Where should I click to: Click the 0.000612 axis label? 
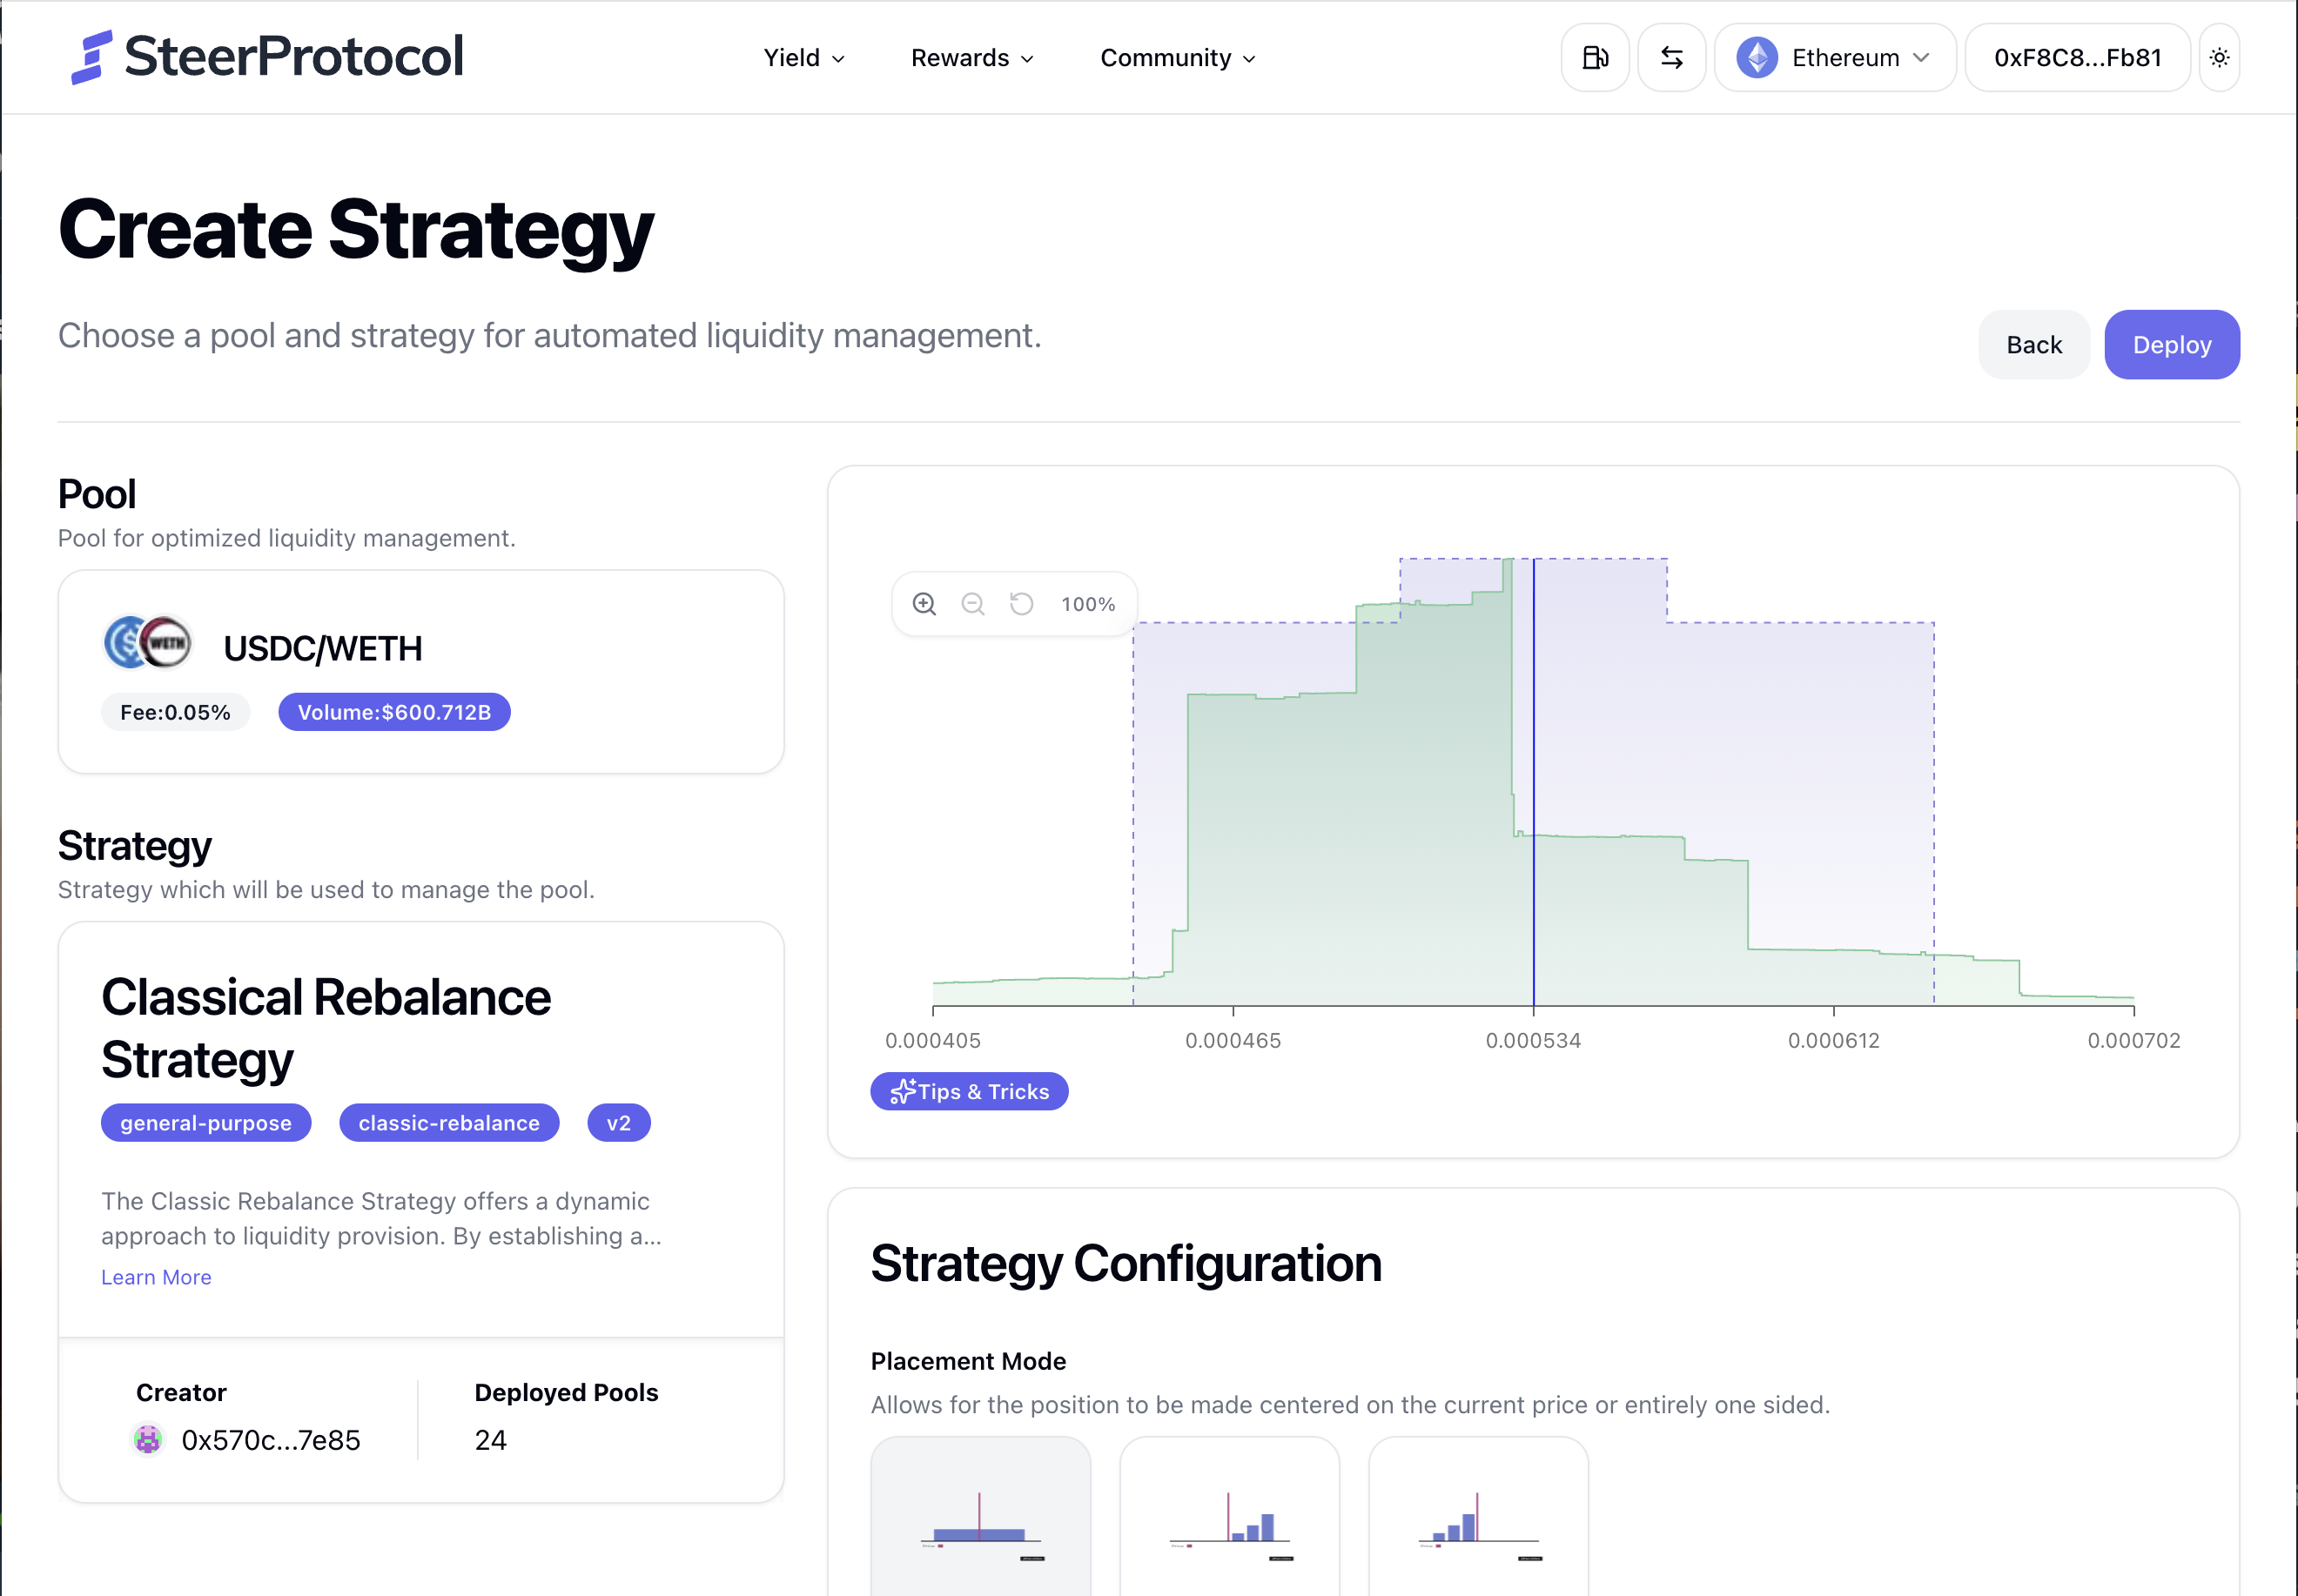tap(1833, 1040)
